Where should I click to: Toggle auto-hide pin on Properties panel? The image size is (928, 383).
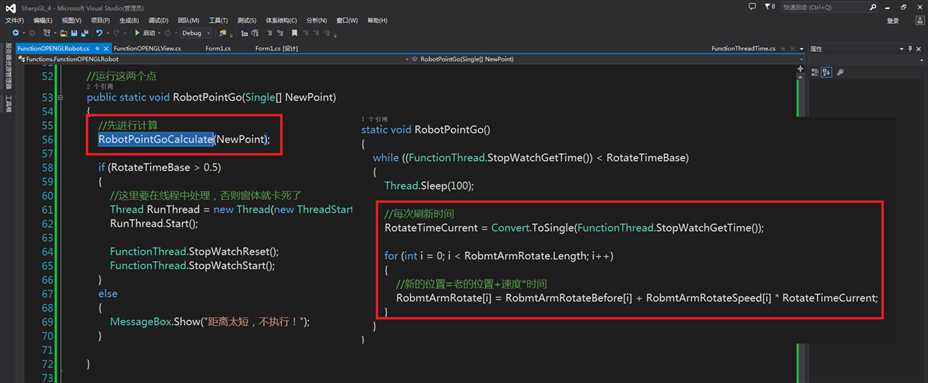(x=910, y=49)
